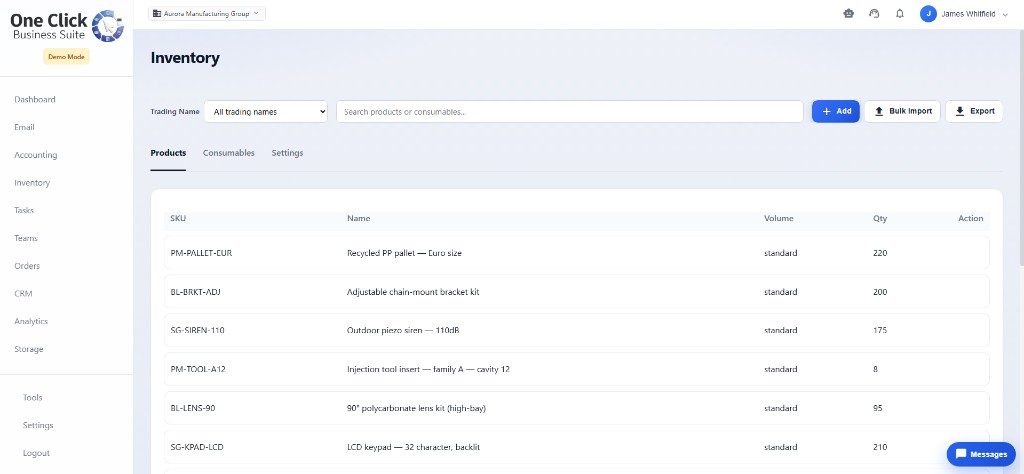Open Email in the sidebar
Image resolution: width=1024 pixels, height=474 pixels.
(x=24, y=127)
